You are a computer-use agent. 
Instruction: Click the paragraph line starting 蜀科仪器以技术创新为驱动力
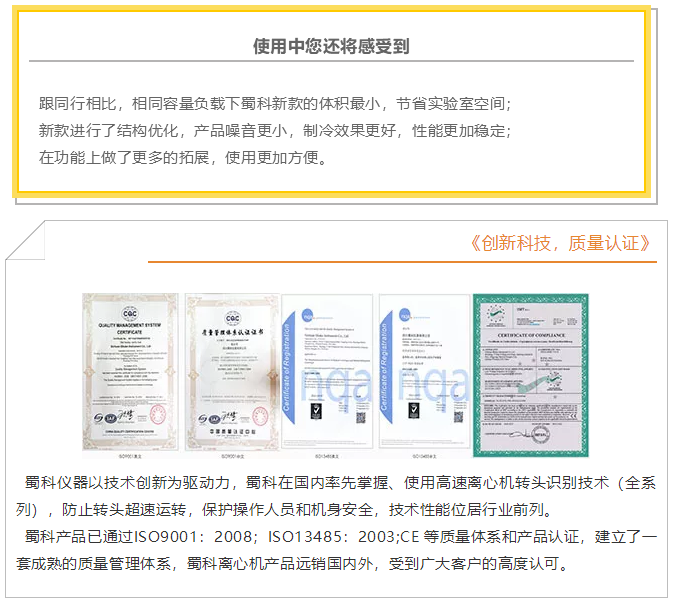(340, 483)
